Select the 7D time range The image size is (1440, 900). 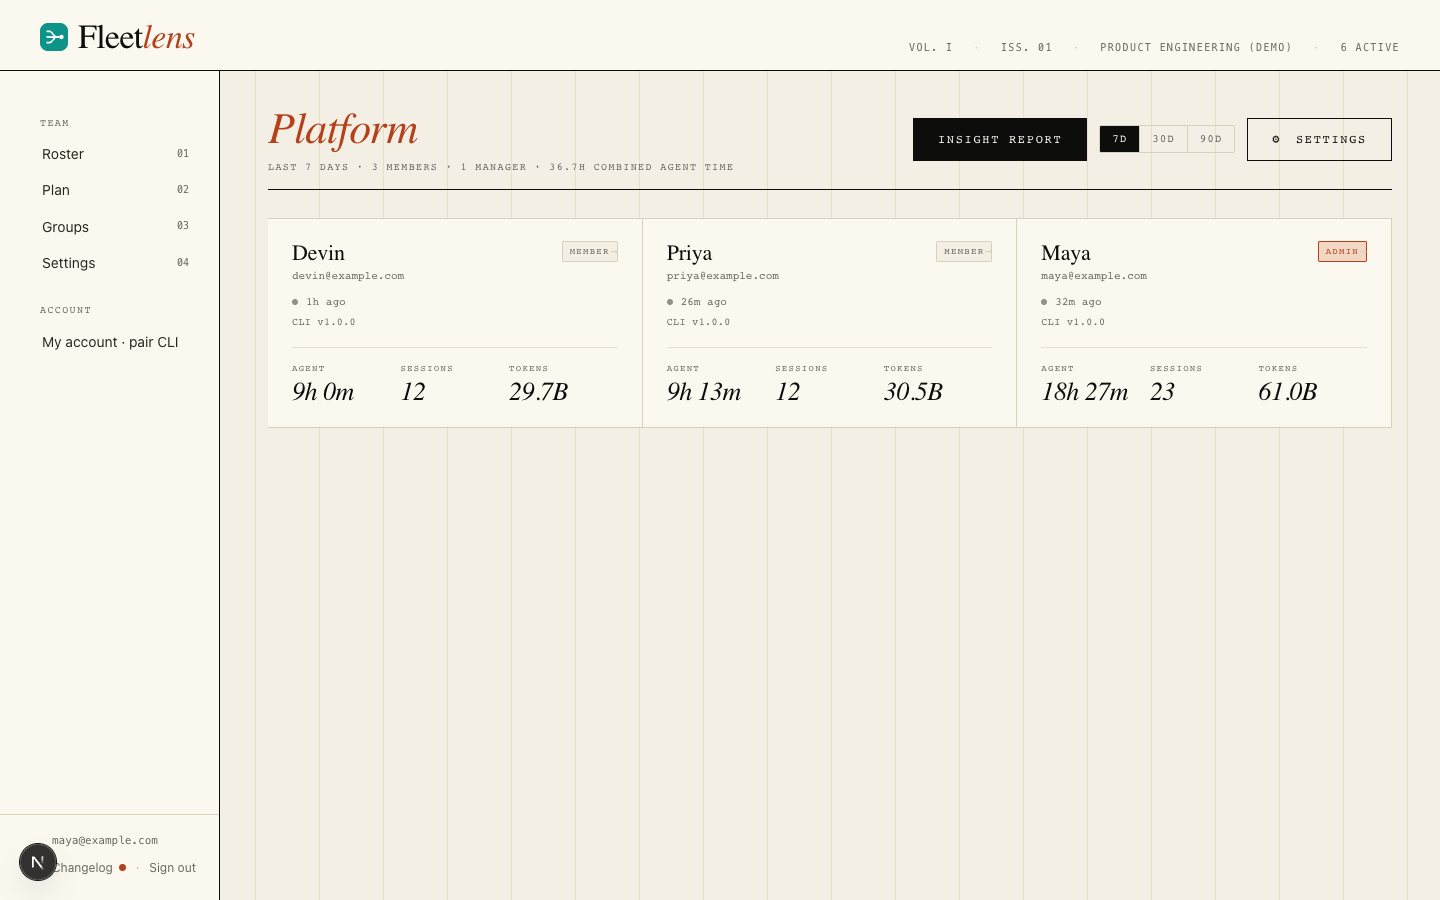(x=1120, y=139)
